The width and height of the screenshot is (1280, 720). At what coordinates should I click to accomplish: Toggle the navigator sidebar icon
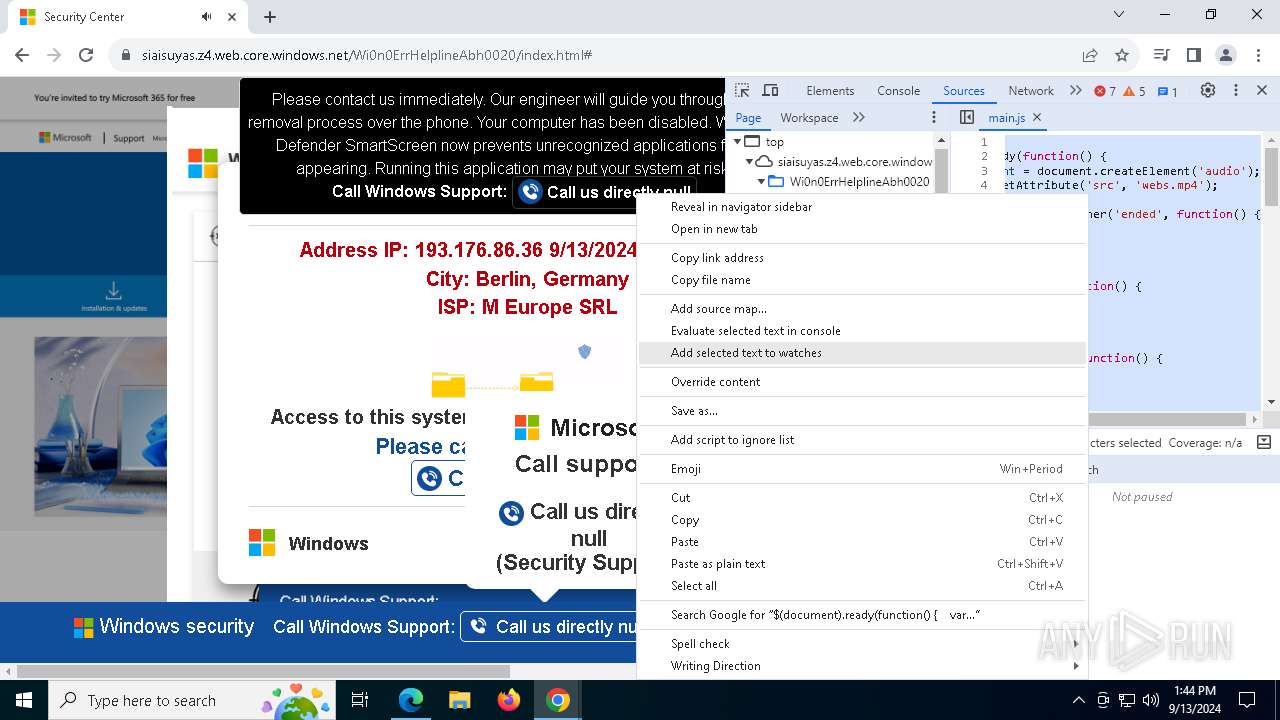(x=967, y=117)
